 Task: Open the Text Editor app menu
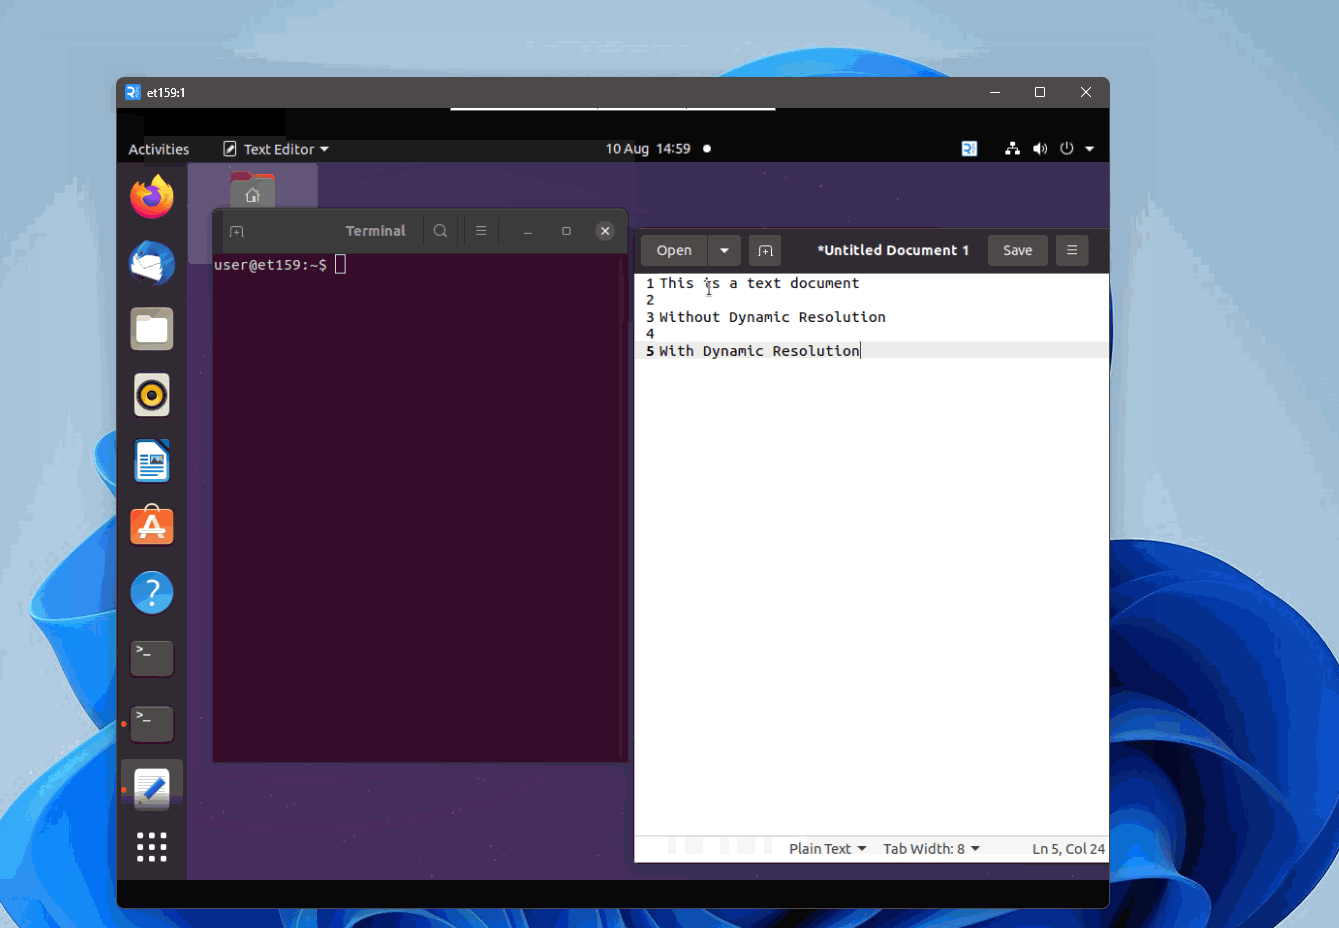[x=276, y=149]
